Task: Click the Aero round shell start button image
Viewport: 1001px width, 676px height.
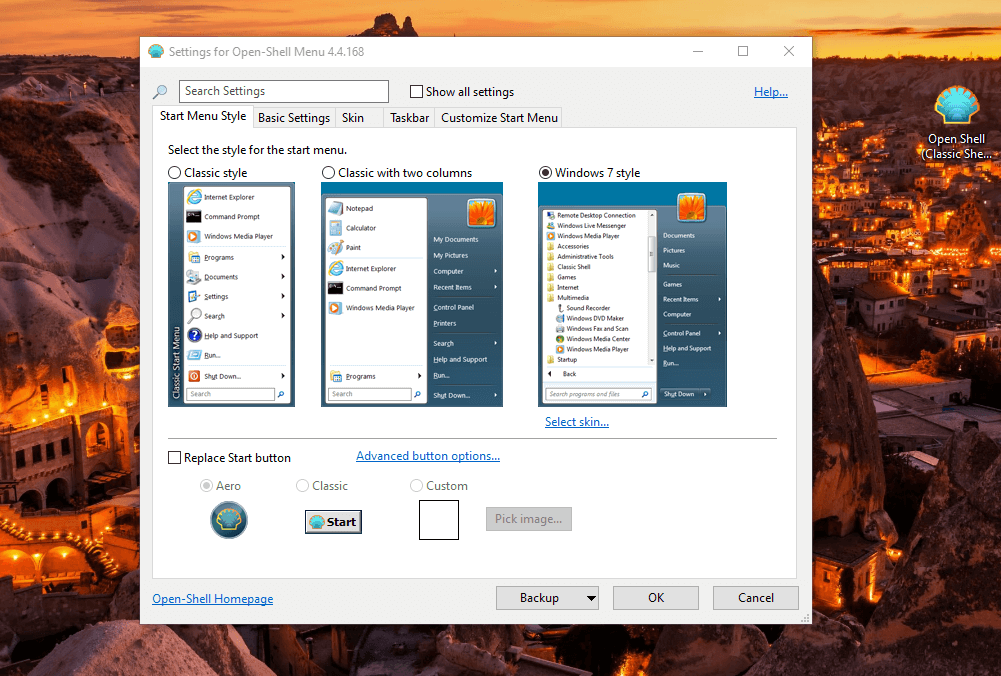Action: 229,520
